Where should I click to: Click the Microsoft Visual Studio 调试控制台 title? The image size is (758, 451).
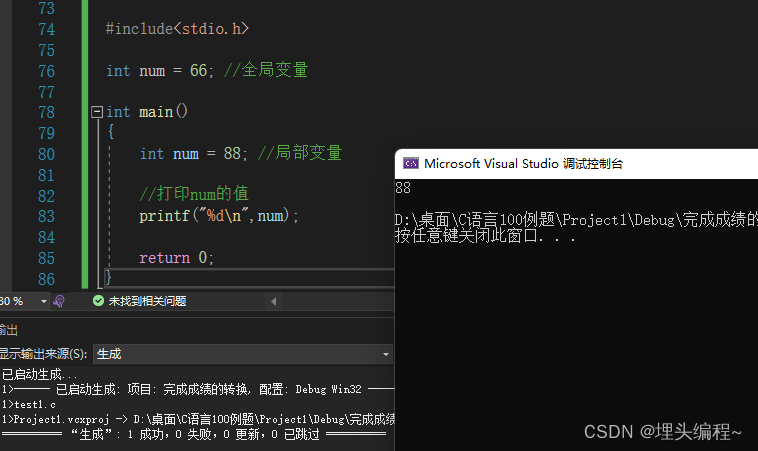524,164
